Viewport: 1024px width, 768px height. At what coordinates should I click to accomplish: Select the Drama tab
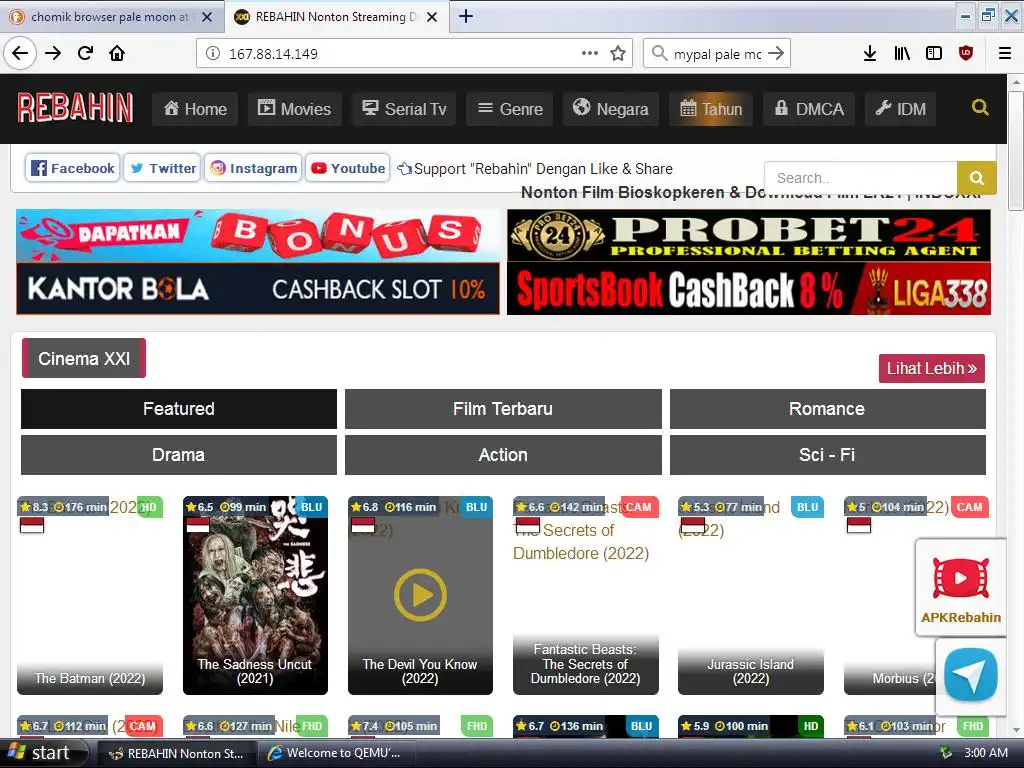179,455
